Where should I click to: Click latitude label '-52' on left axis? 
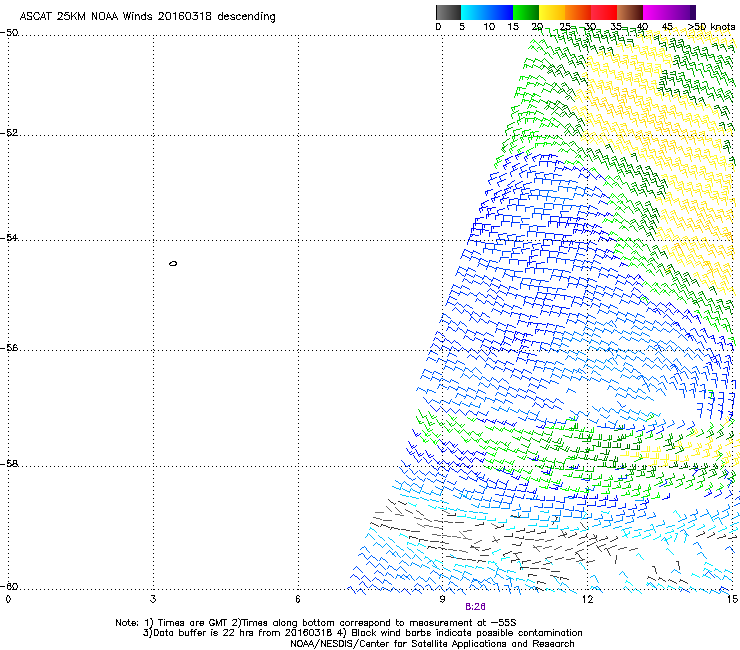click(x=9, y=133)
